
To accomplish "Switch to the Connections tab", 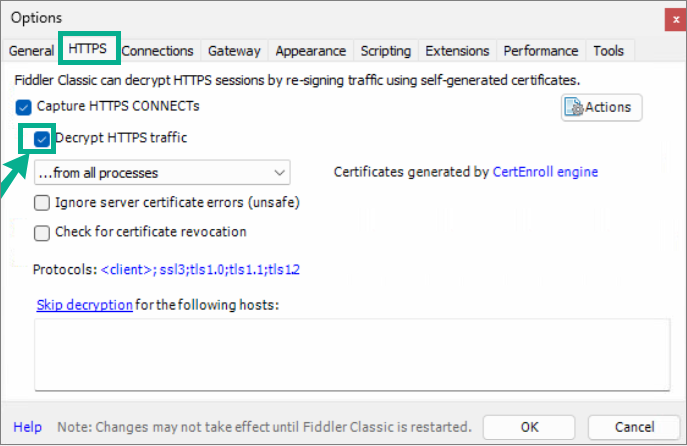I will [x=157, y=51].
